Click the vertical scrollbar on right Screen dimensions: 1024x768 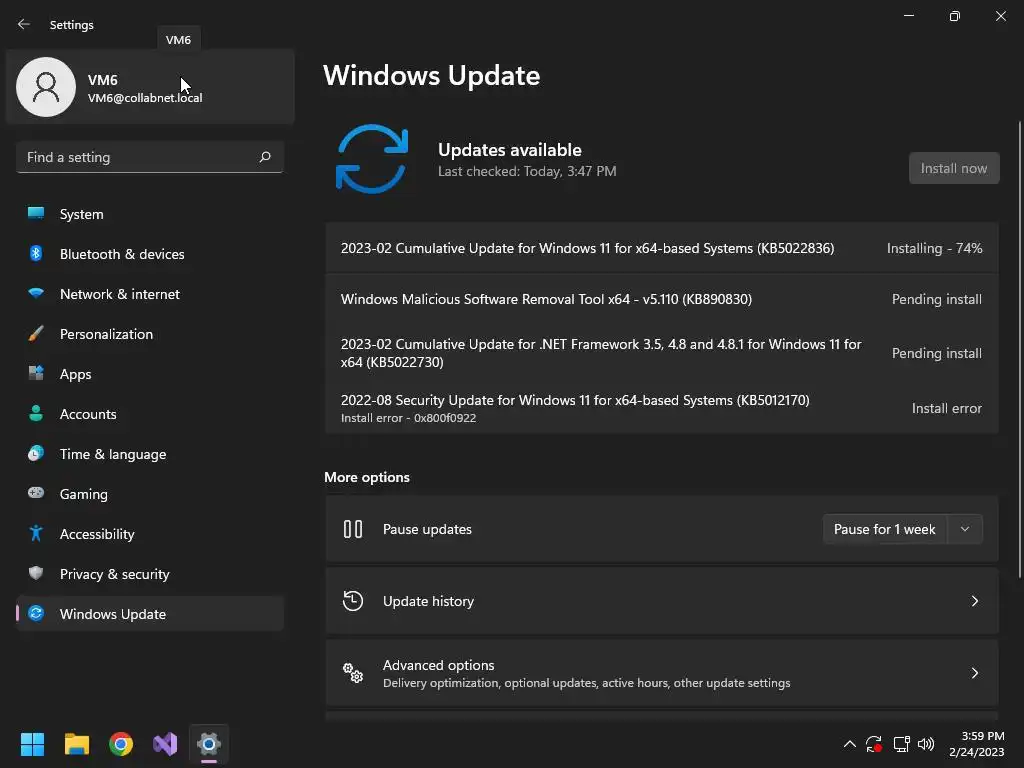click(x=1019, y=349)
